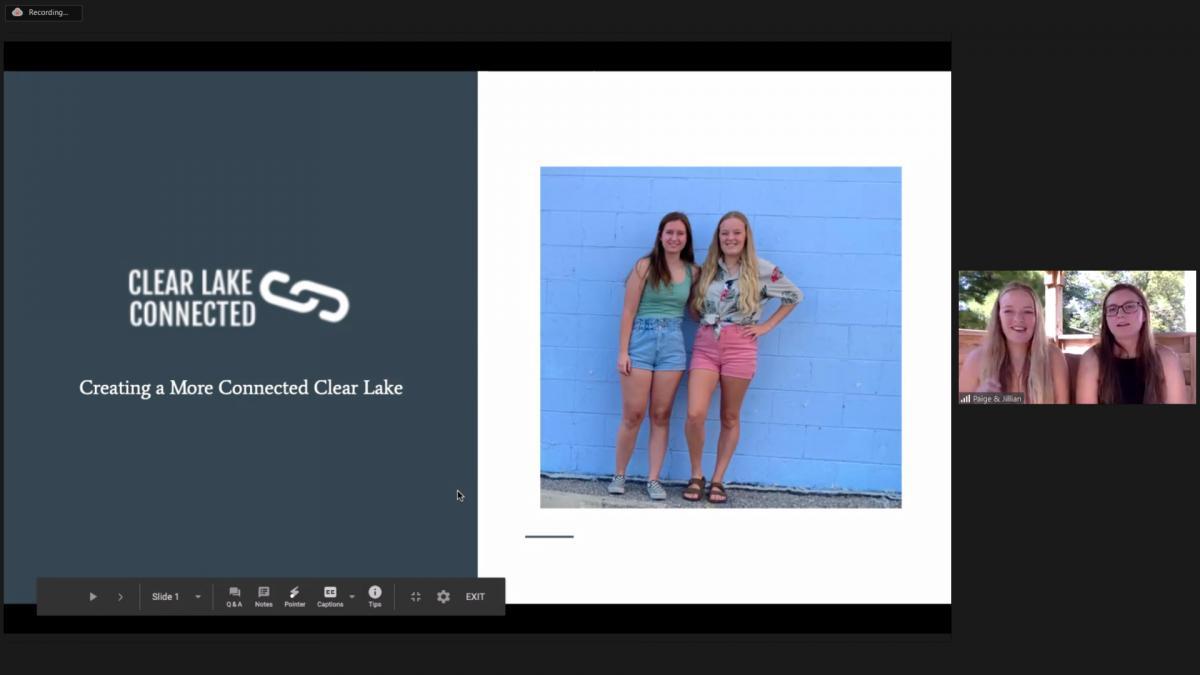
Task: Open the settings gear menu
Action: click(x=443, y=597)
